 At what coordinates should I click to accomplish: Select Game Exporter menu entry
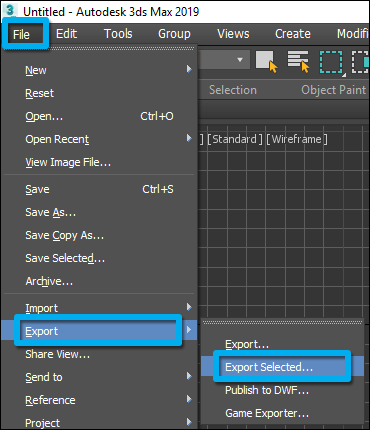tap(267, 413)
